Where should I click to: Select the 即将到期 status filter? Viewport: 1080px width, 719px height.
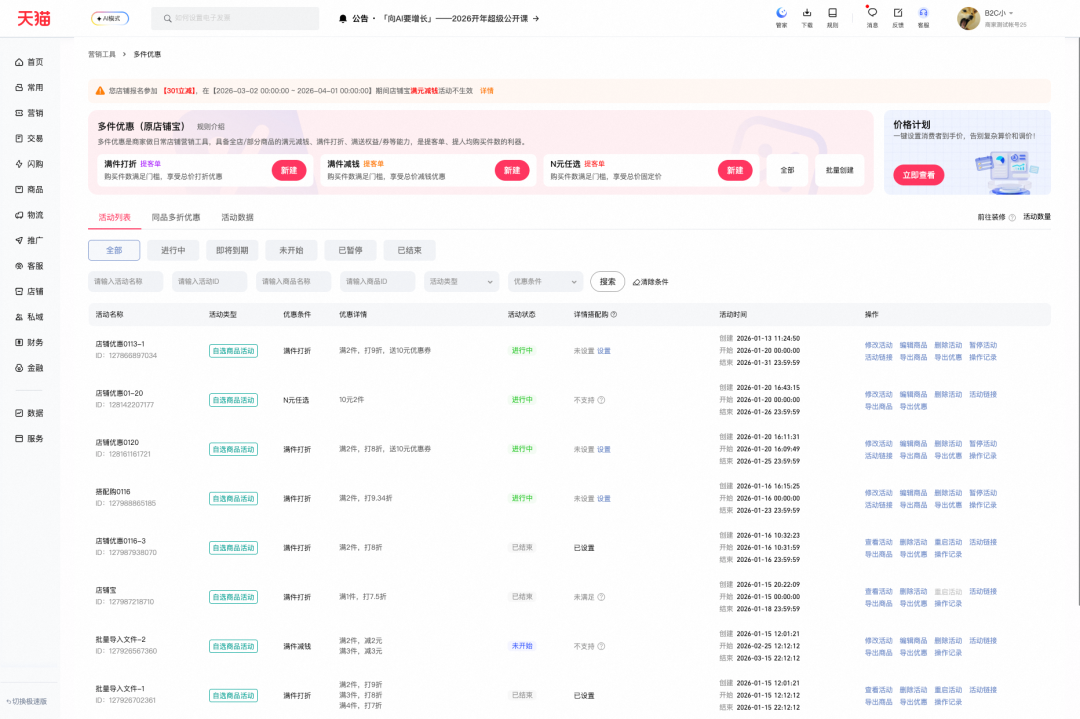232,251
